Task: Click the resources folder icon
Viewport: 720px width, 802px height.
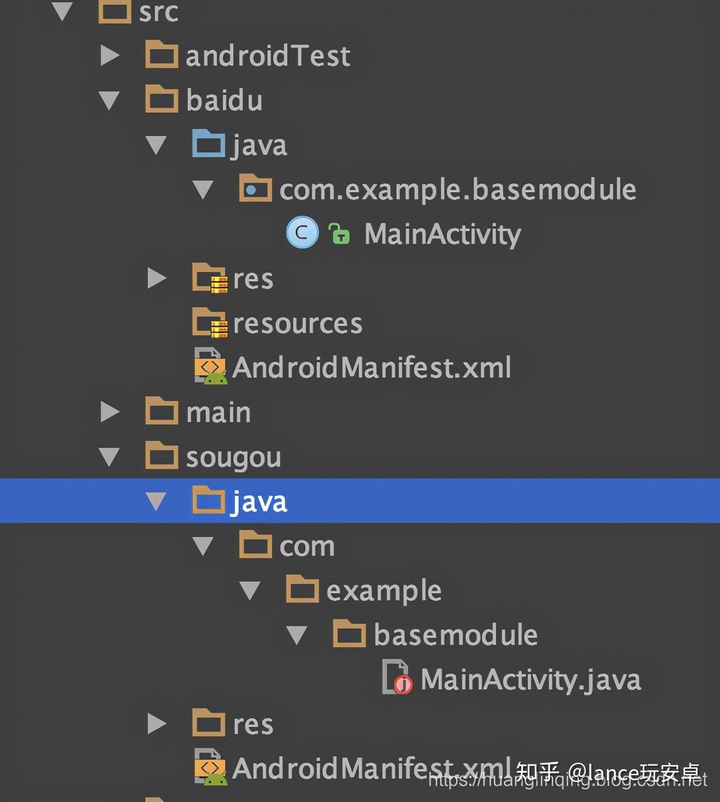Action: (210, 322)
